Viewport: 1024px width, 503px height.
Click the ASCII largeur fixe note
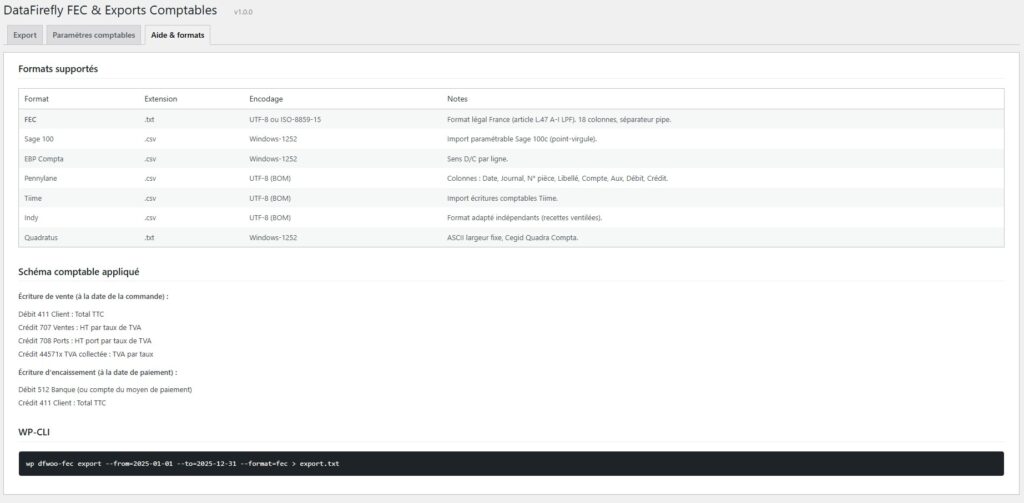513,238
